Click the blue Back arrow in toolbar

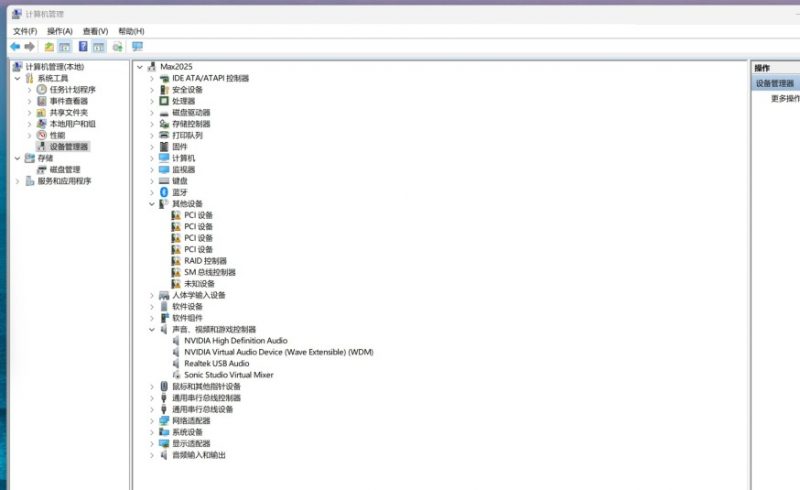pos(15,47)
